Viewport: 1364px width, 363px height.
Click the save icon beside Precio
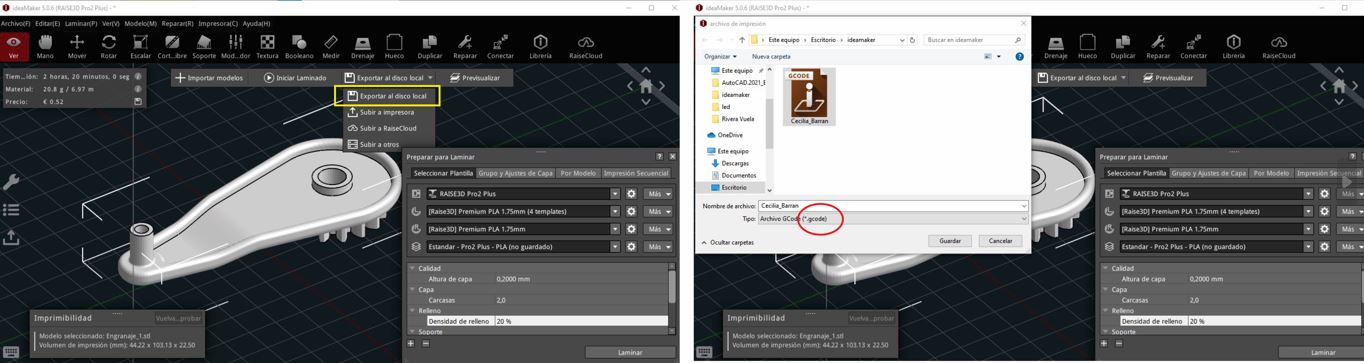(x=138, y=101)
